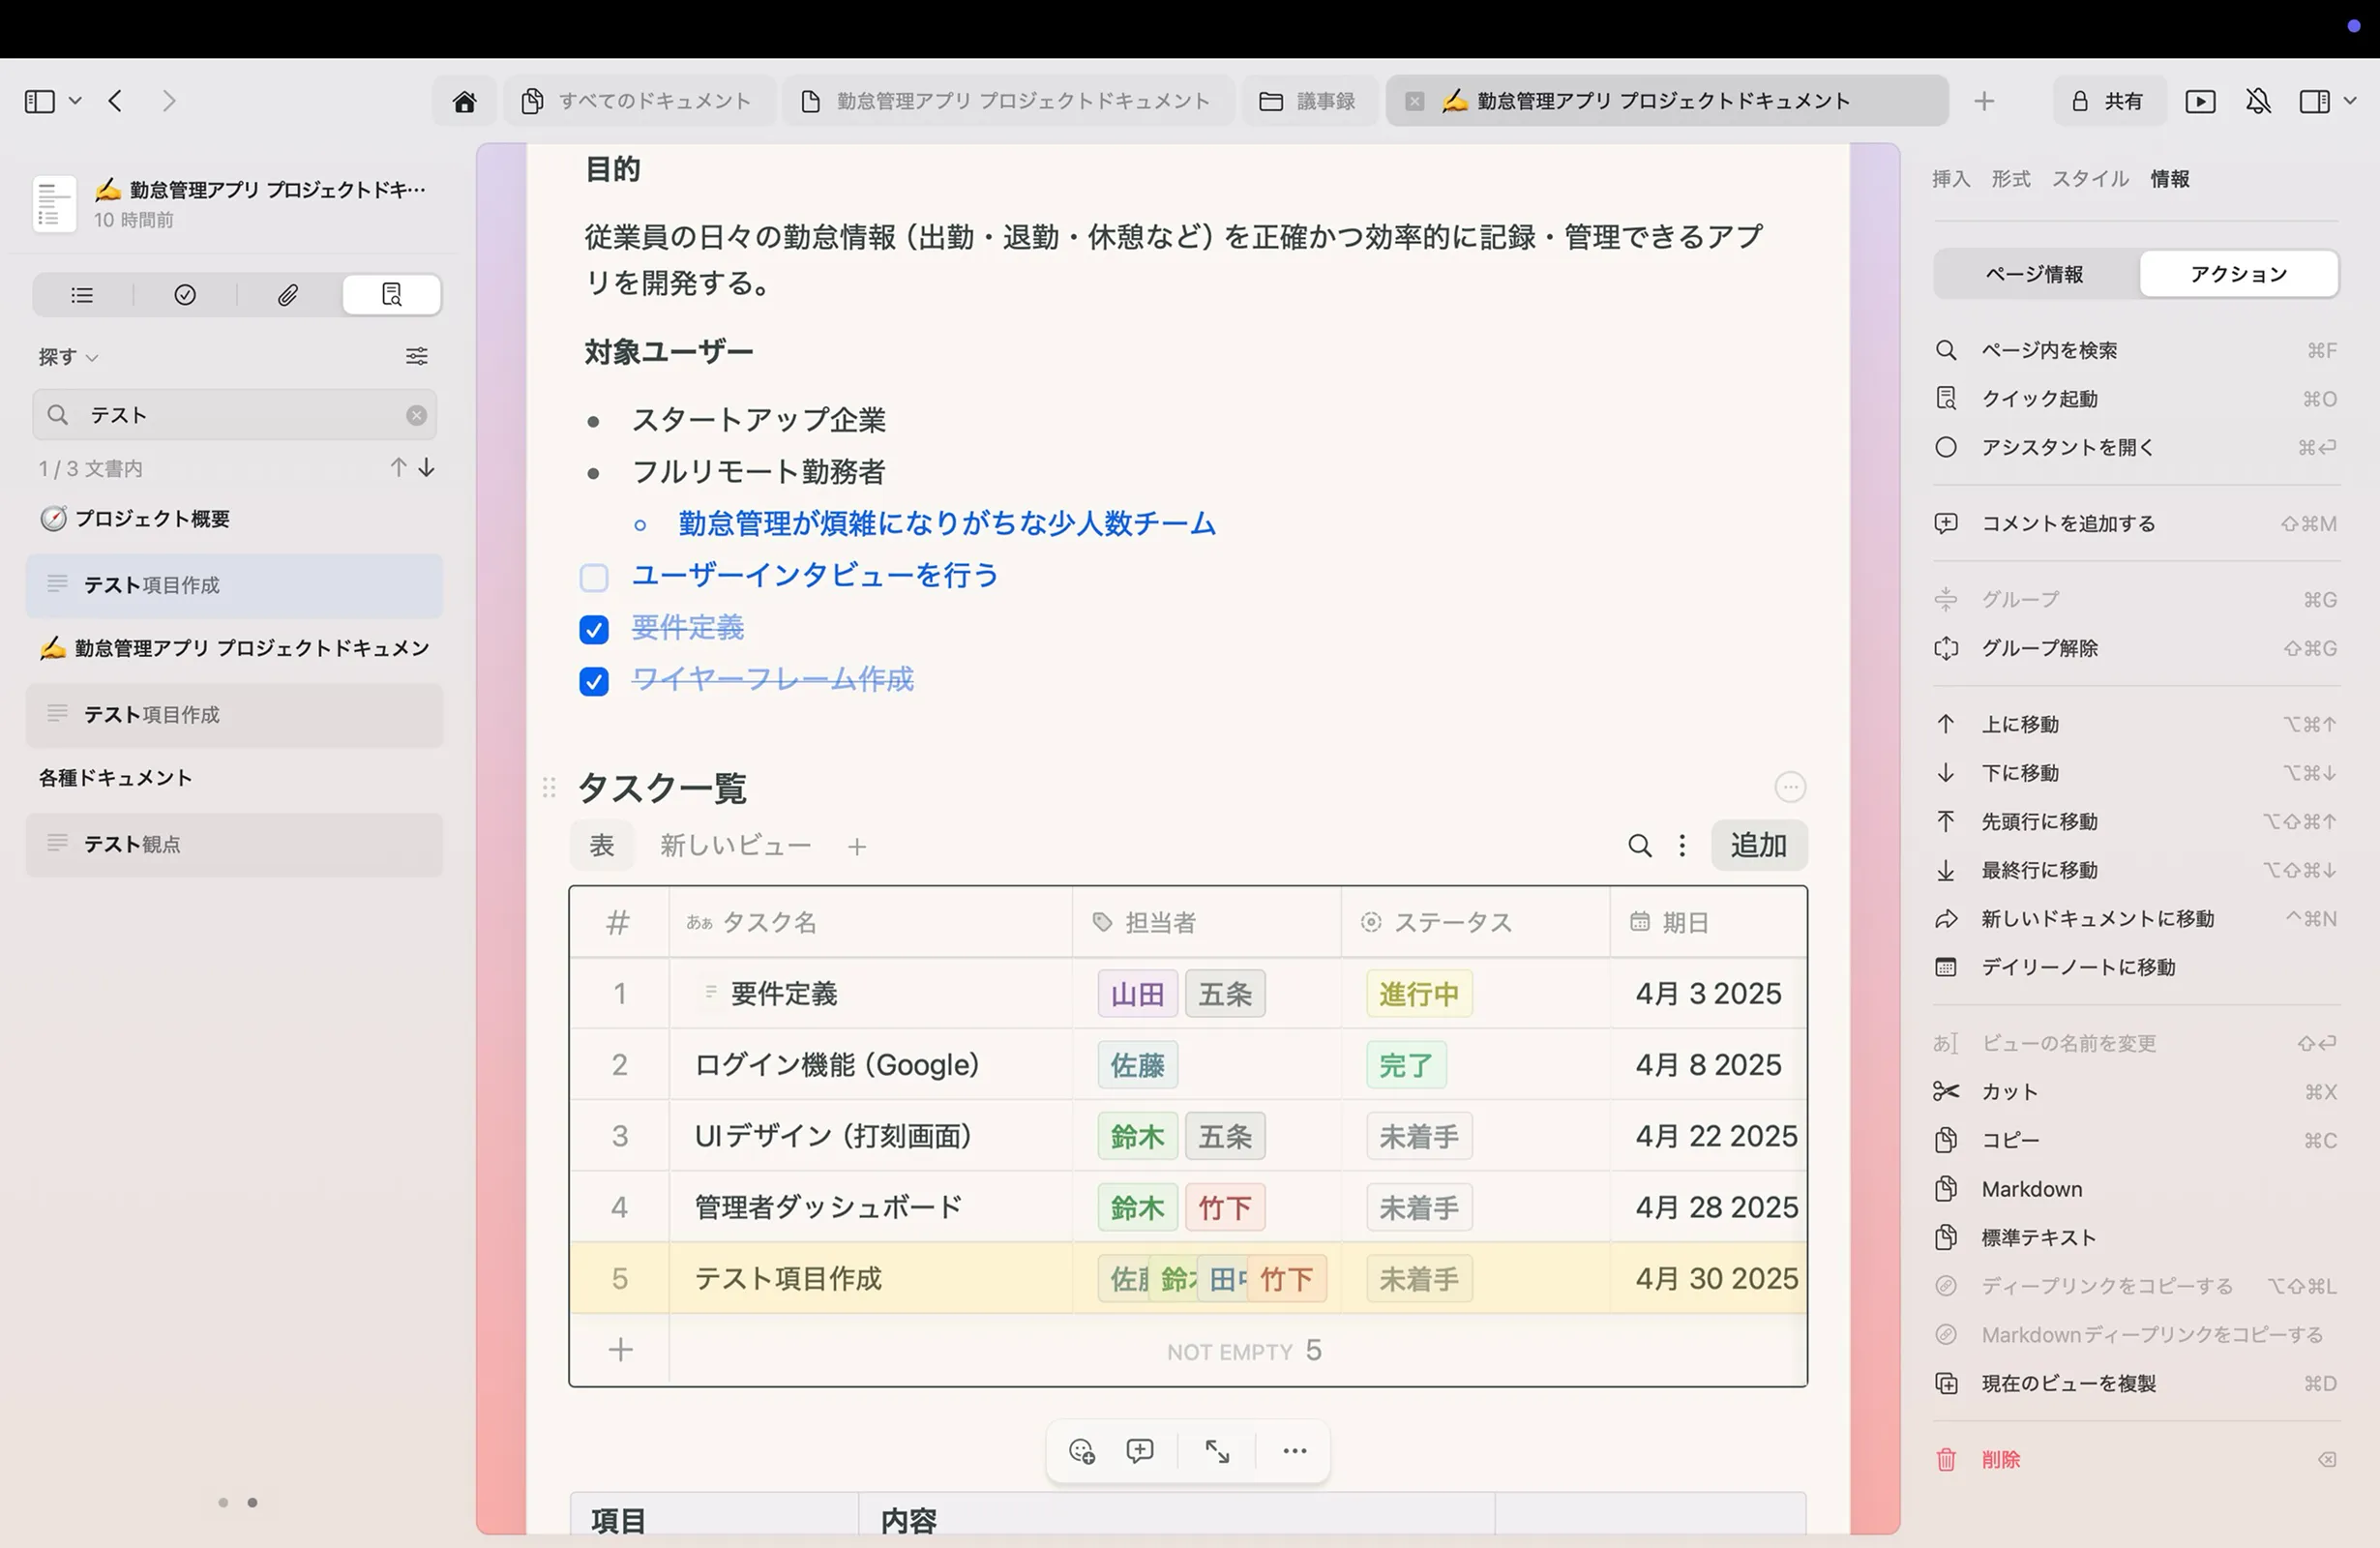Click the muted notifications bell icon
Viewport: 2380px width, 1548px height.
[2258, 101]
